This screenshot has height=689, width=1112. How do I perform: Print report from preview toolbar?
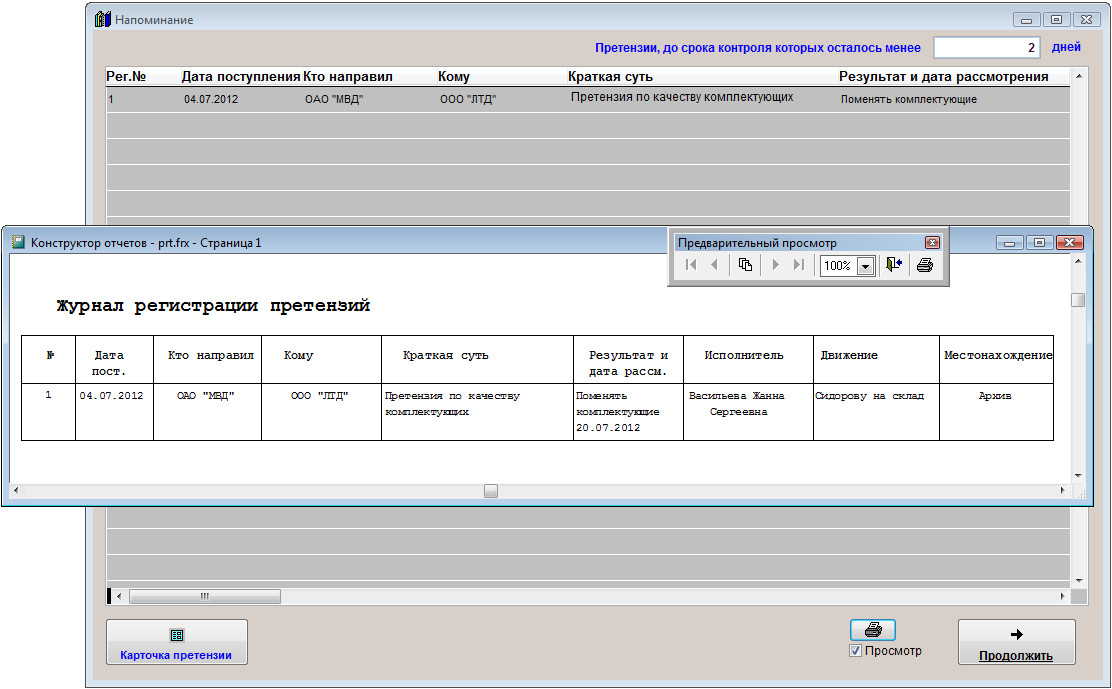point(925,265)
